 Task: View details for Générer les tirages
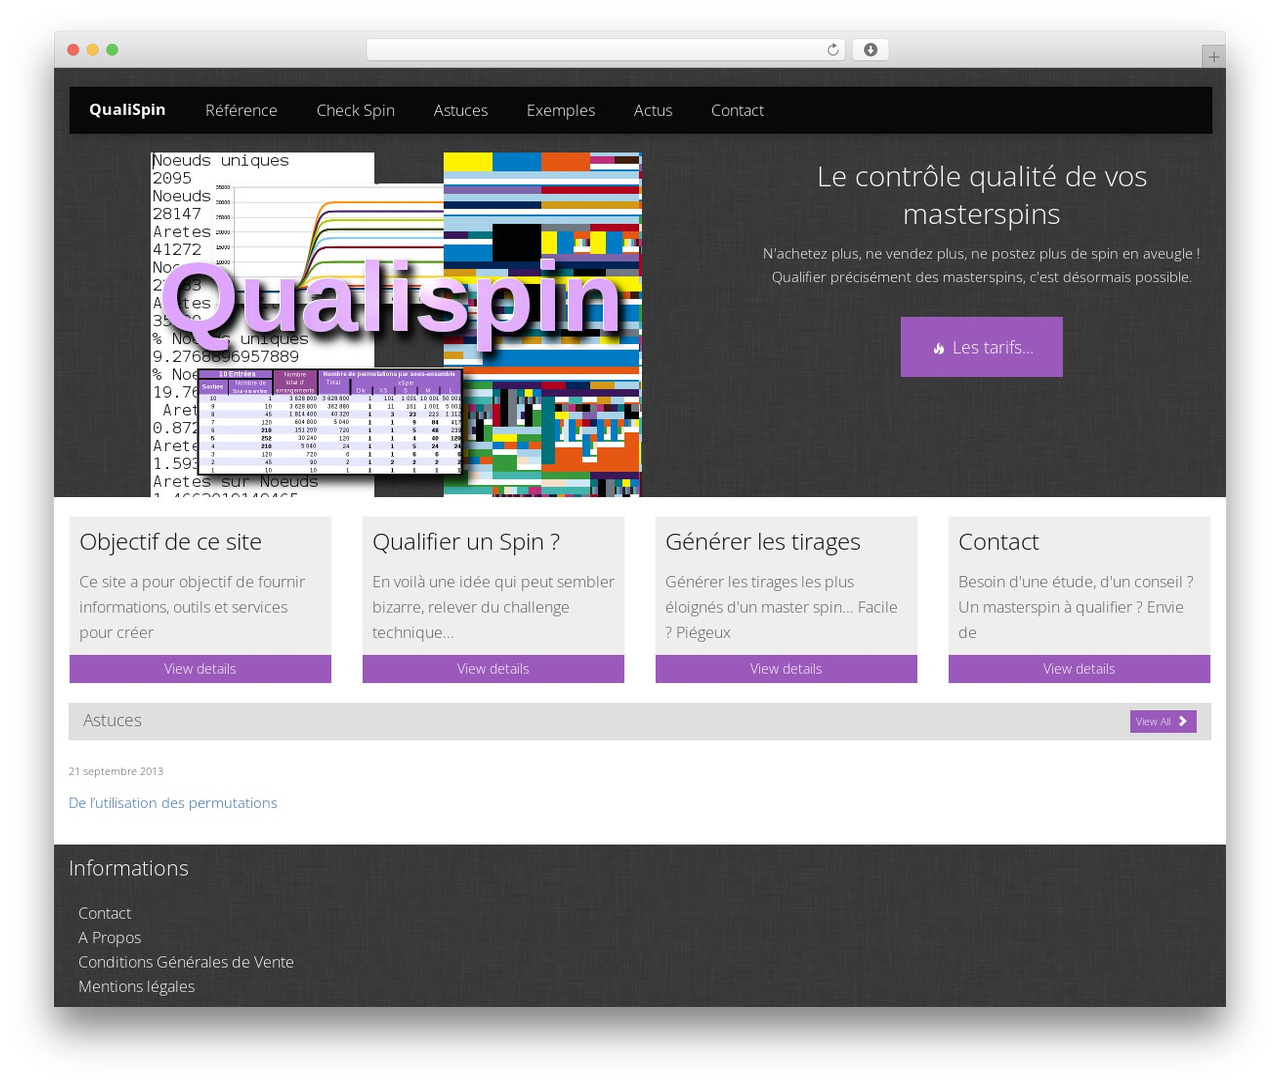click(x=786, y=669)
